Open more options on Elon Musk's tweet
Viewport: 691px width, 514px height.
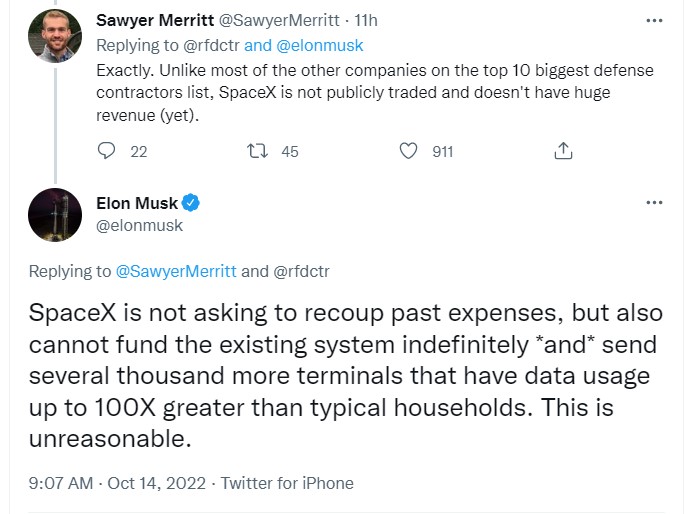pos(654,202)
